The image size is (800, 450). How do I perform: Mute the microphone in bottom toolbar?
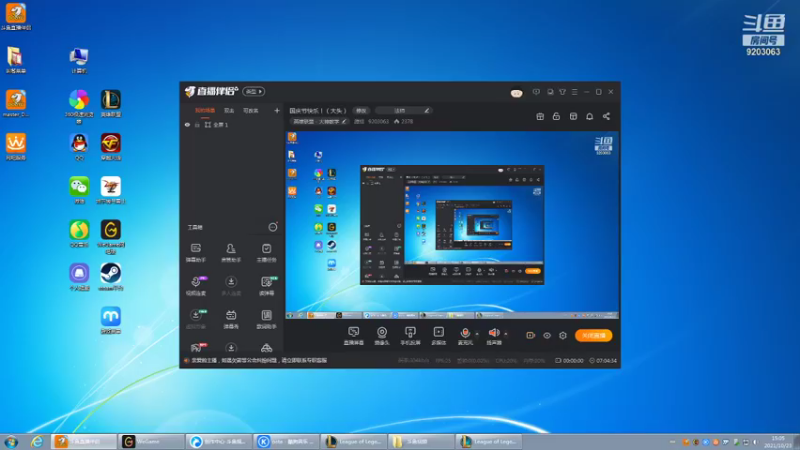point(465,335)
